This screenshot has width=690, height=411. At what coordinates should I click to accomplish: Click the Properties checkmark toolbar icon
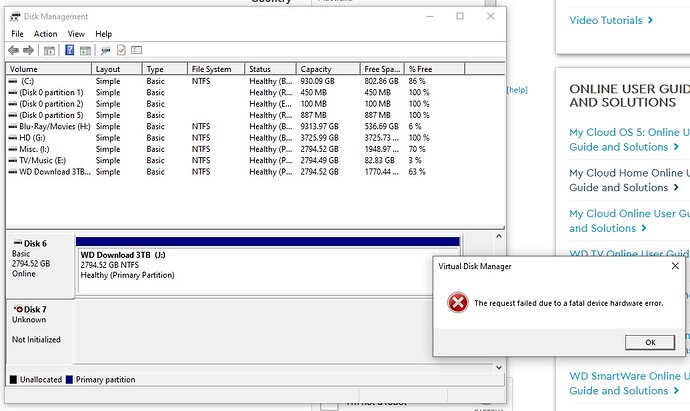click(121, 50)
